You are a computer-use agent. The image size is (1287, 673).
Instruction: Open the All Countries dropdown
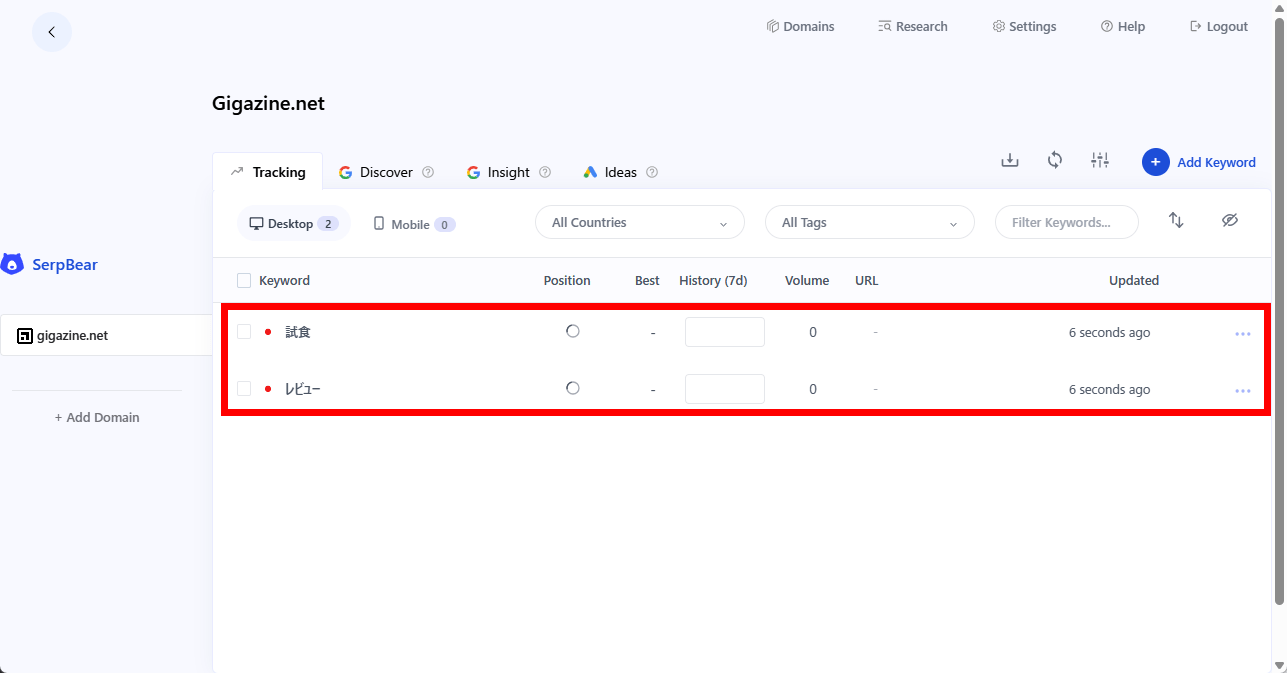(x=640, y=223)
